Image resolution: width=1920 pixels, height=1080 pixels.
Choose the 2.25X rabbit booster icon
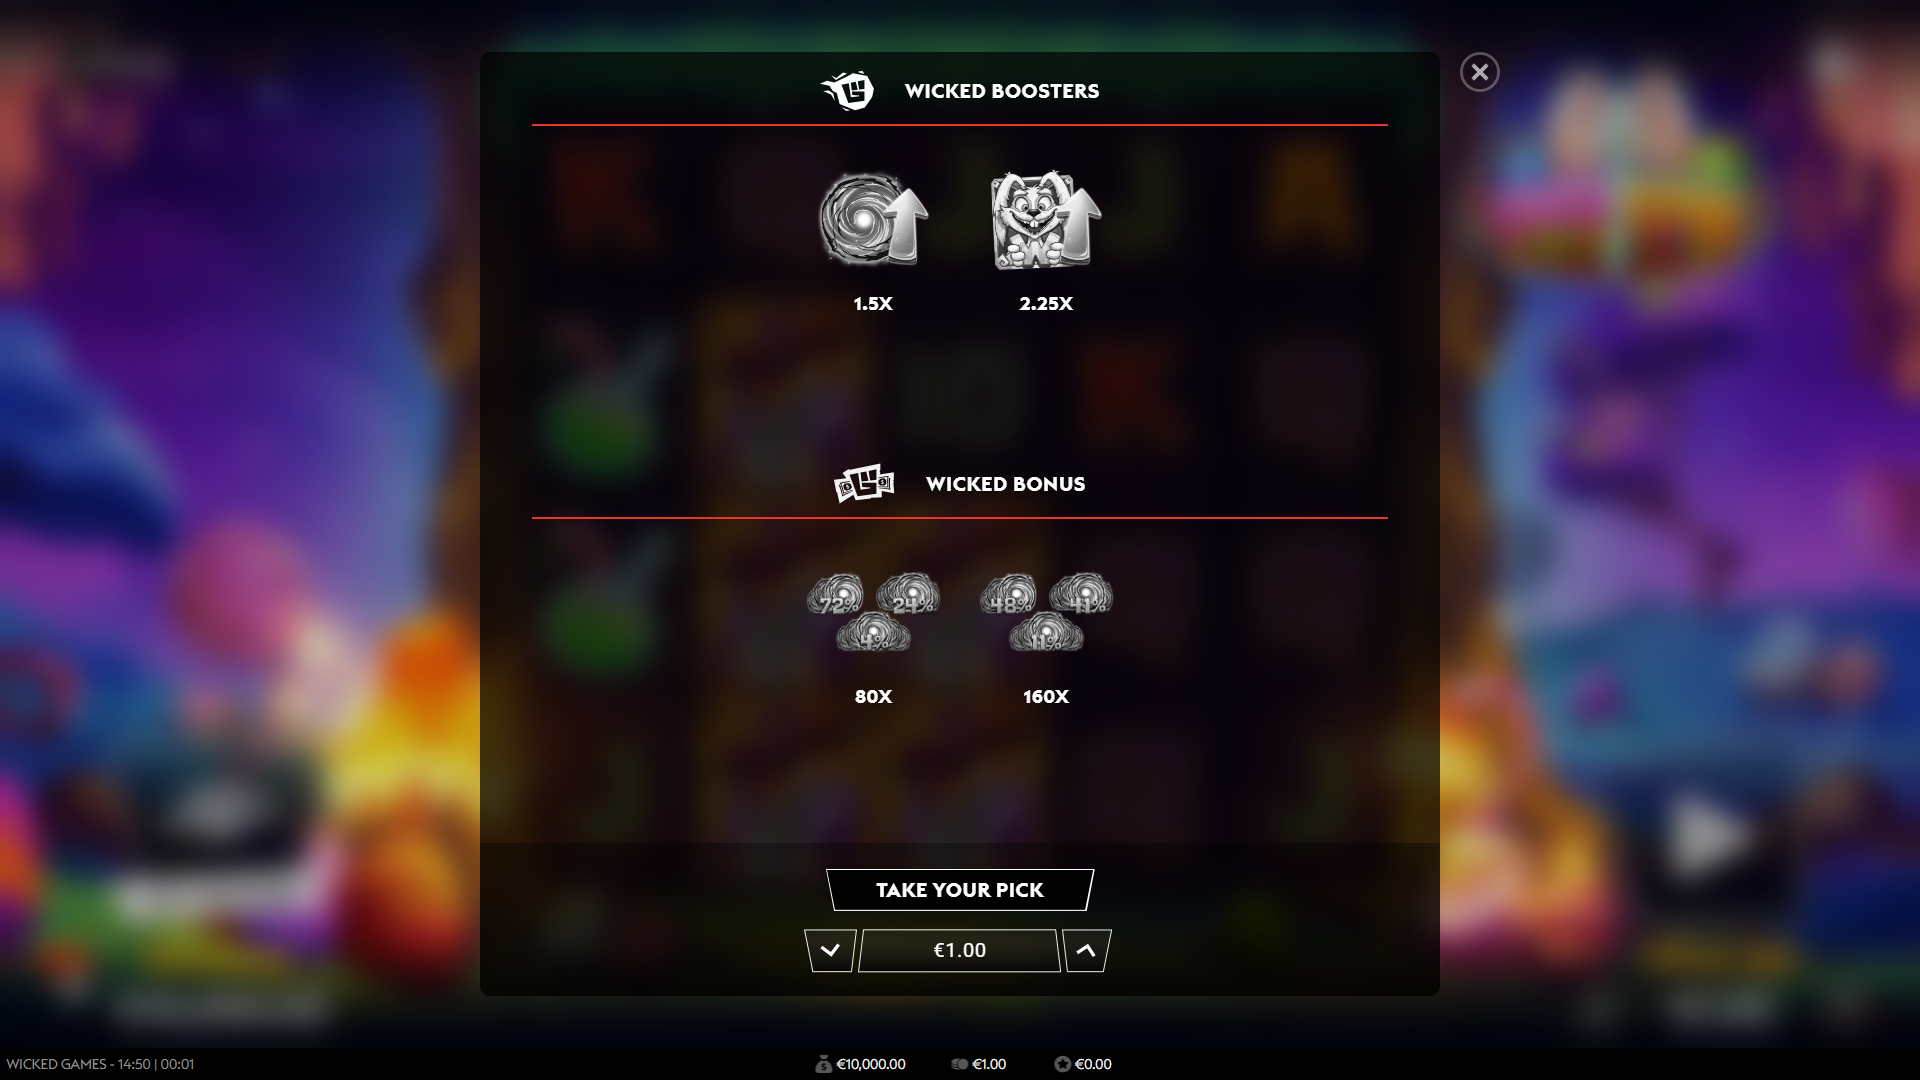(1046, 220)
